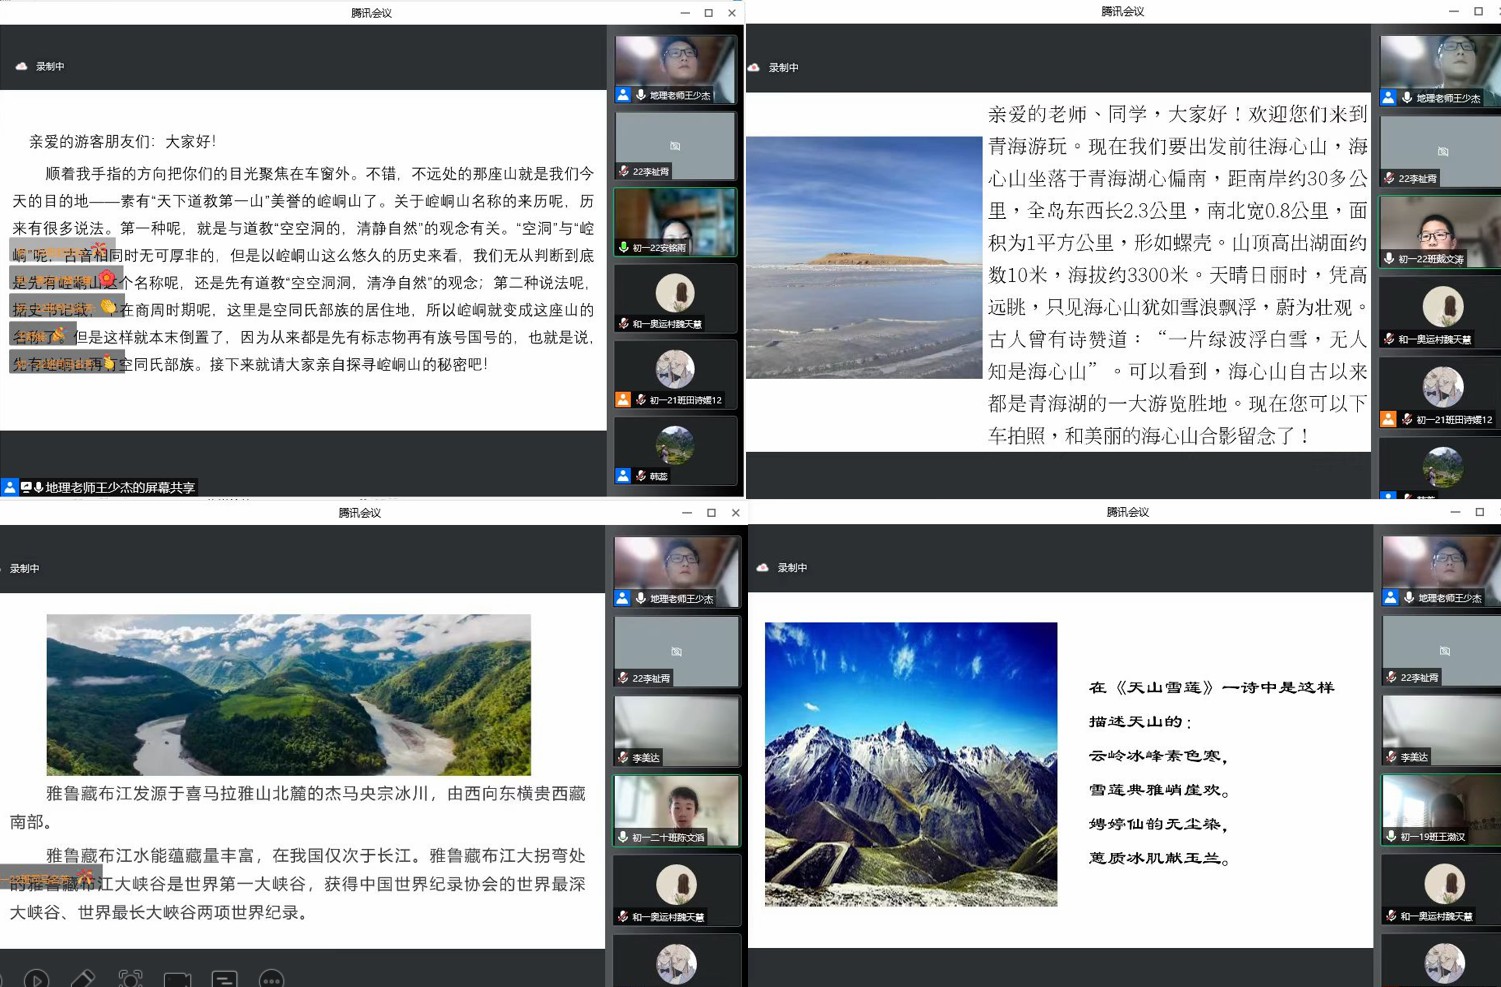This screenshot has width=1501, height=987.
Task: Maximize the top-left 腾讯会议 window
Action: [708, 13]
